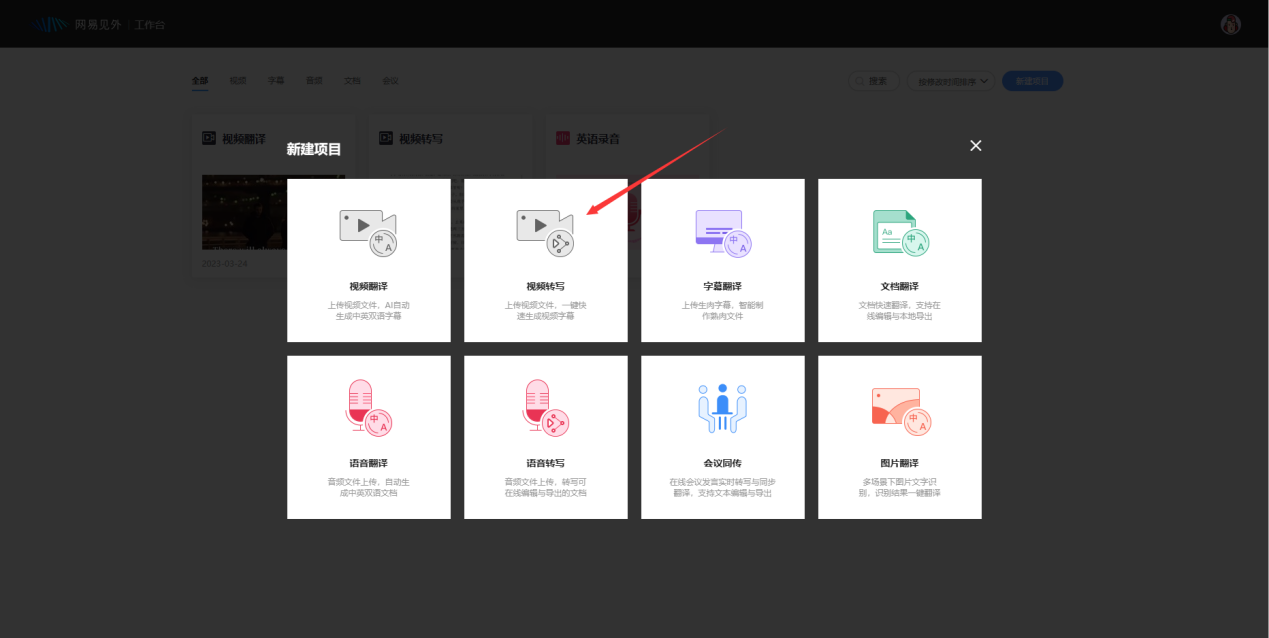
Task: Select the green 文档翻译 document icon
Action: tap(900, 233)
